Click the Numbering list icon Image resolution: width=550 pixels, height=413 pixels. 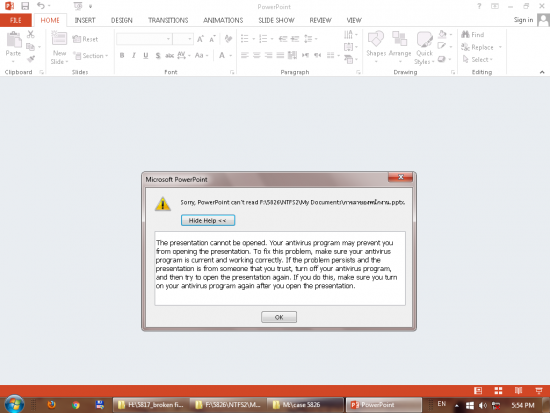[x=263, y=39]
